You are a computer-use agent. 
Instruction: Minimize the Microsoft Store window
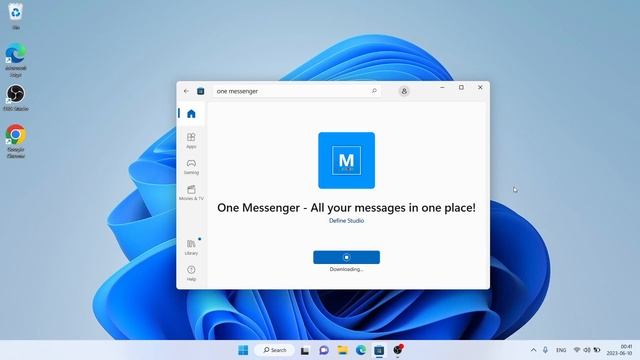click(x=442, y=87)
